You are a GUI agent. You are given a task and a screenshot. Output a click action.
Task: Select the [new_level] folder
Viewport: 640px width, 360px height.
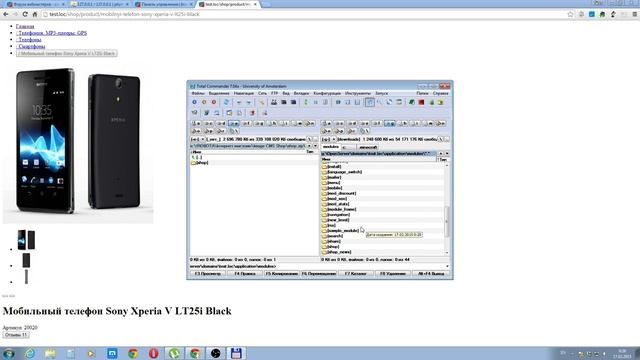tap(336, 220)
